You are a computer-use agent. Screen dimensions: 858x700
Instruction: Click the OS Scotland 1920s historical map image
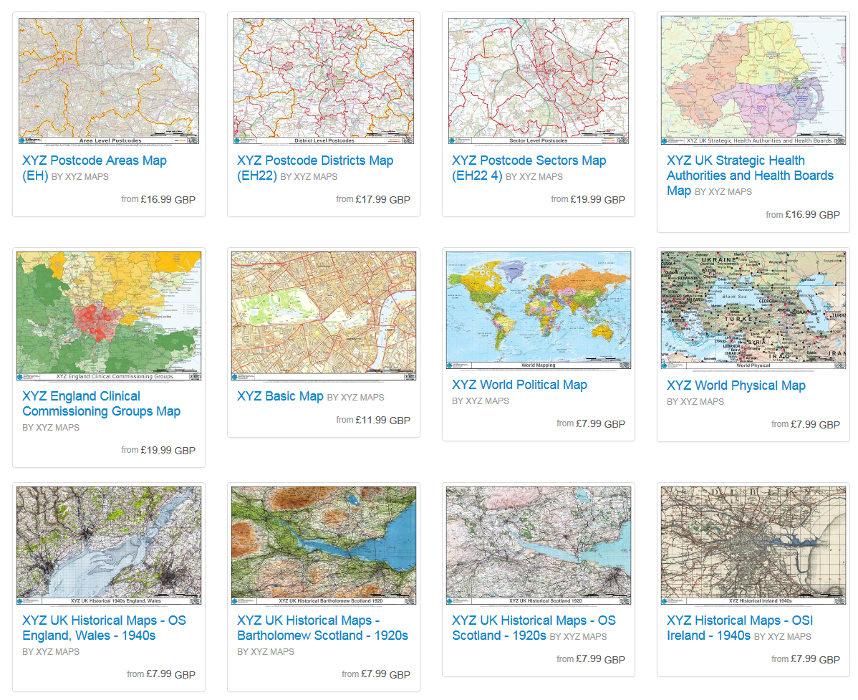[x=538, y=545]
